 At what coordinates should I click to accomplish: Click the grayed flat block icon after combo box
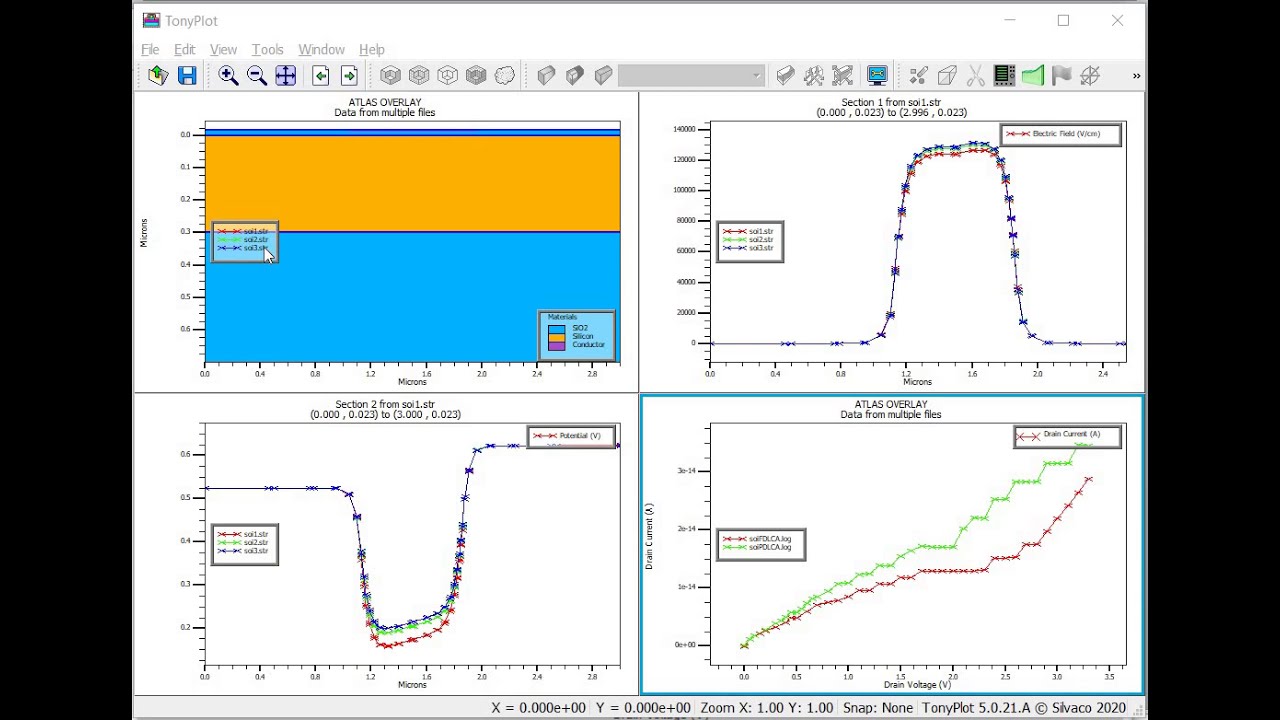(786, 75)
